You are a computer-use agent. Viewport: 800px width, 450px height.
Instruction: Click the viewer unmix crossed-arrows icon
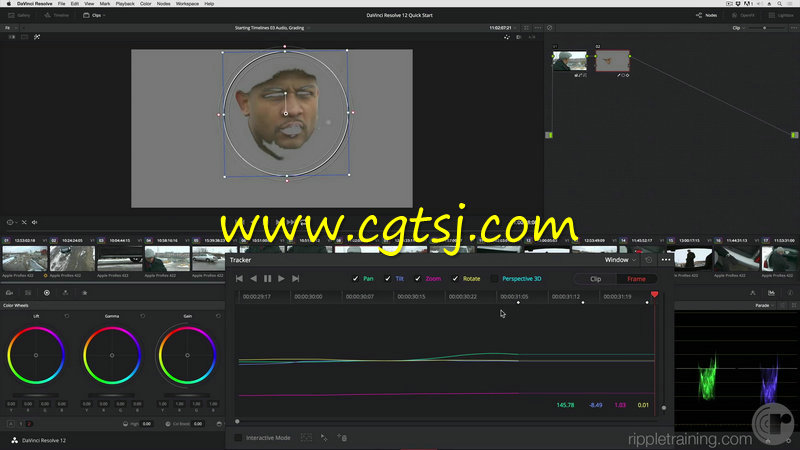24,222
